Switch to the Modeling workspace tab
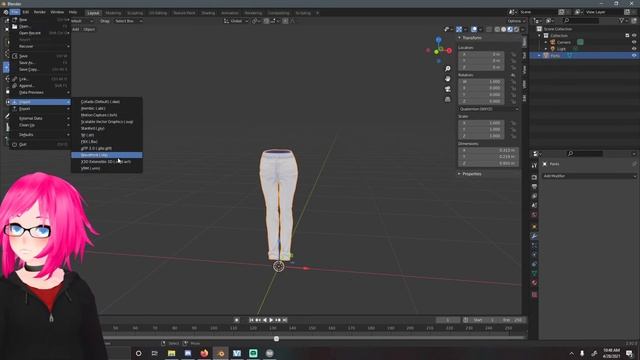The width and height of the screenshot is (640, 360). pyautogui.click(x=113, y=13)
